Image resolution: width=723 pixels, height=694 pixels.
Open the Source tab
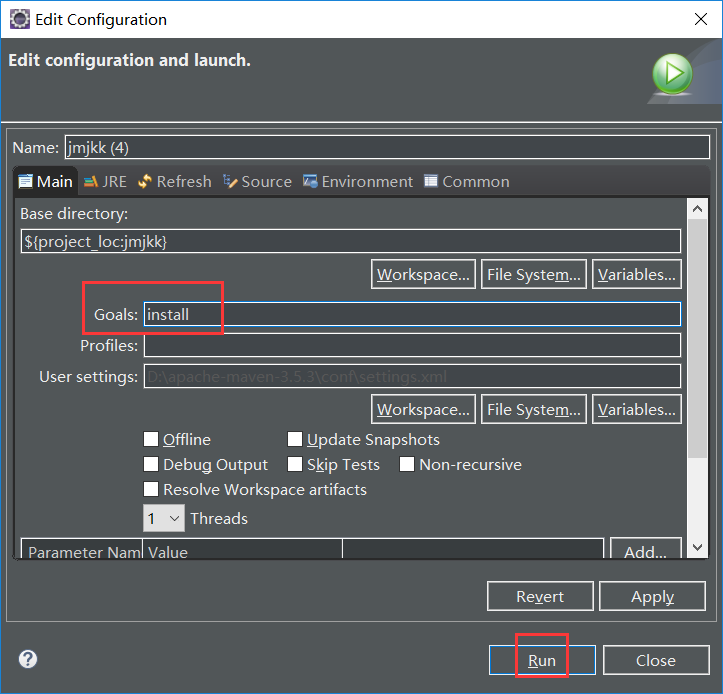[x=257, y=182]
